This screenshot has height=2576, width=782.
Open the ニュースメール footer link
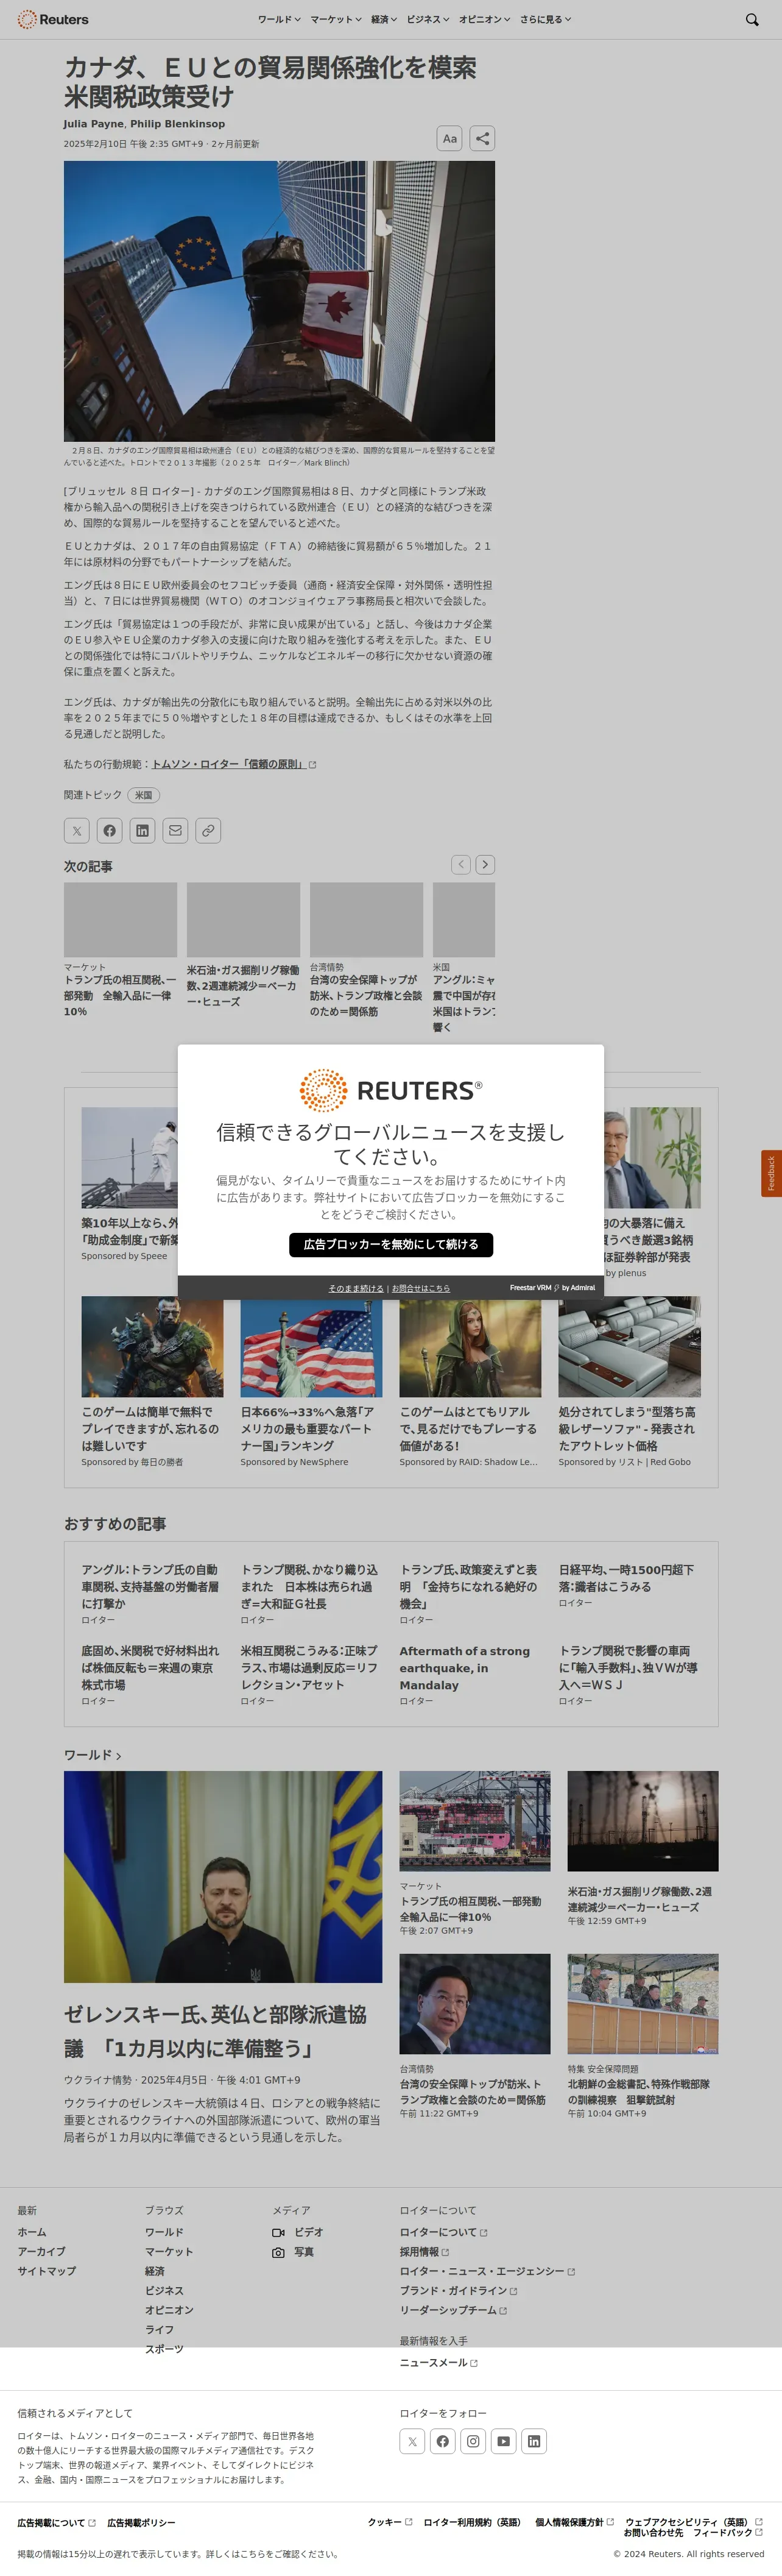coord(439,2363)
